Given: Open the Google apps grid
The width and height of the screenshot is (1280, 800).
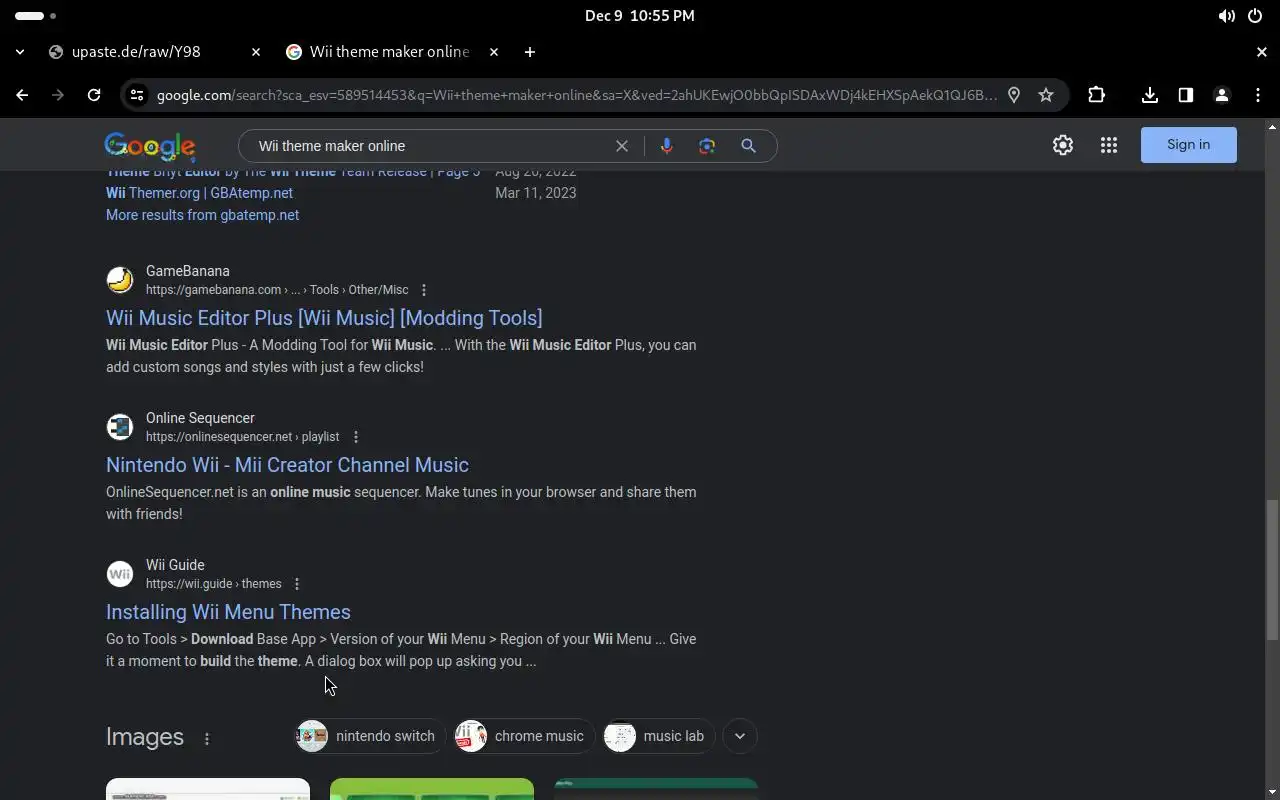Looking at the screenshot, I should 1109,145.
